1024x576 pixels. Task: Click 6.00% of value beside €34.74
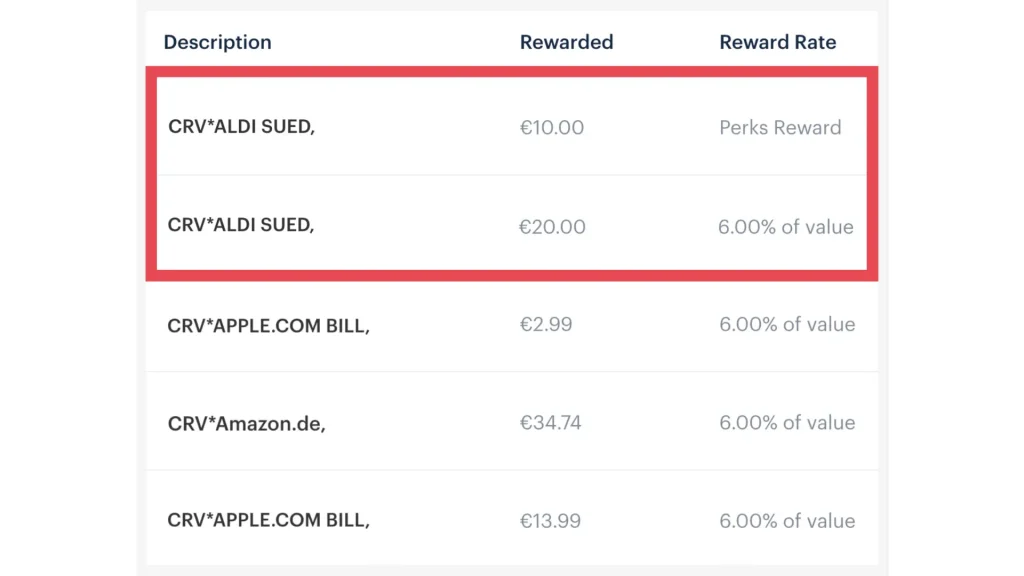786,423
